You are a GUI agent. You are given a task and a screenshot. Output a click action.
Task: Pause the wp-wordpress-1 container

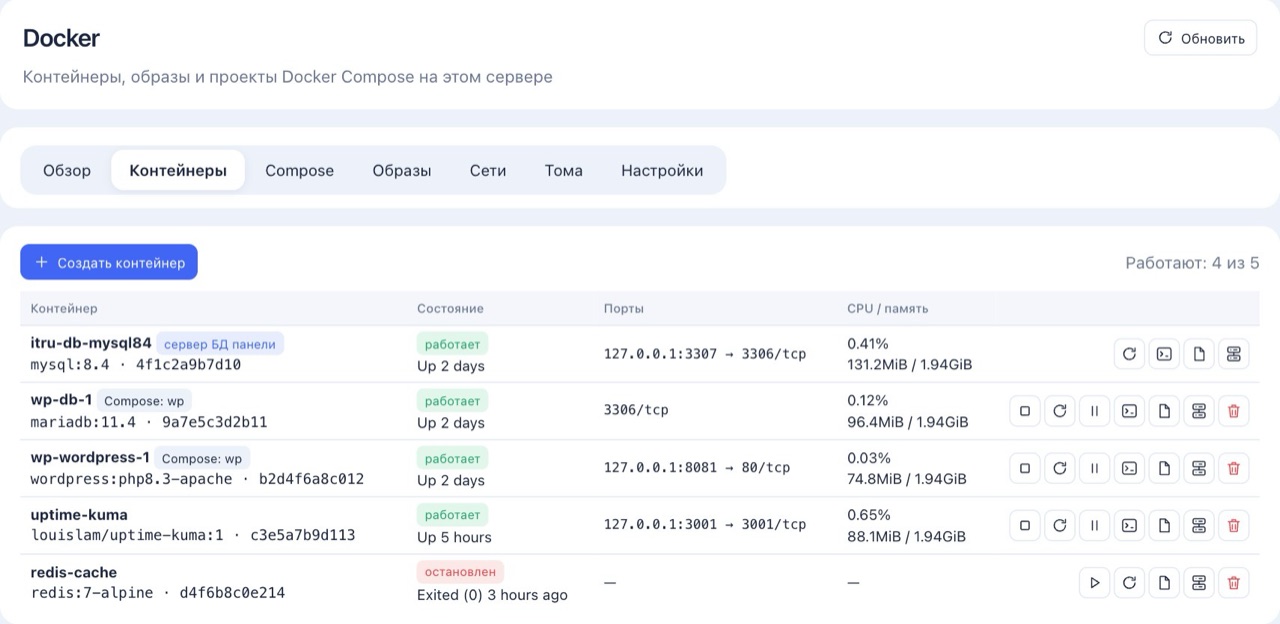pyautogui.click(x=1095, y=468)
